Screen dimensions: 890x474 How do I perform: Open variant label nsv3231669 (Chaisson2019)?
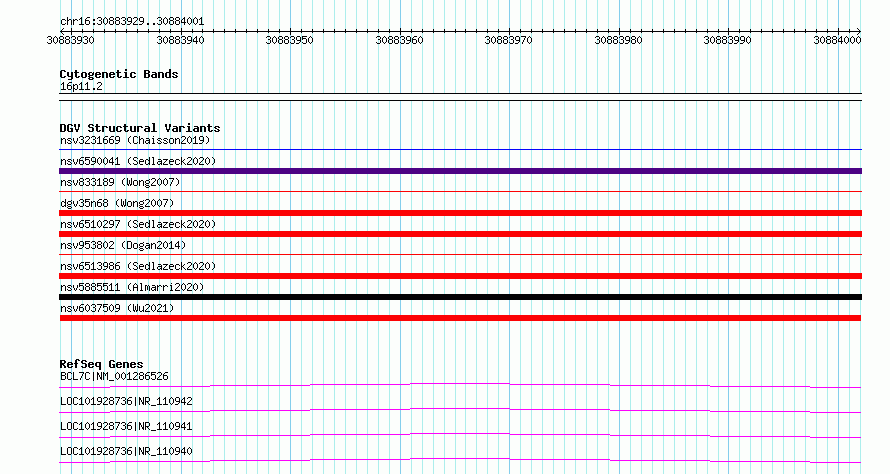coord(135,140)
